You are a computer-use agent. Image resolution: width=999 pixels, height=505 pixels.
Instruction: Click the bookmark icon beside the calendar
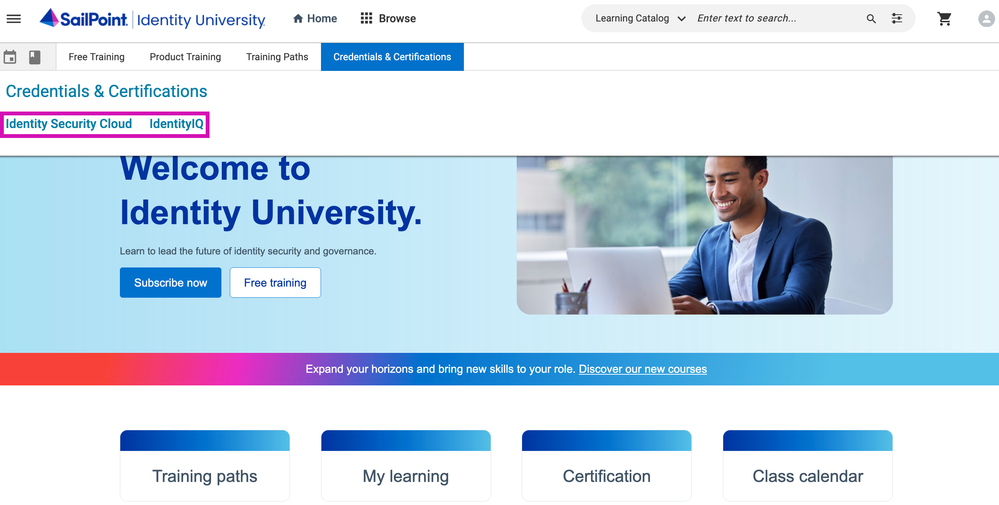click(35, 57)
